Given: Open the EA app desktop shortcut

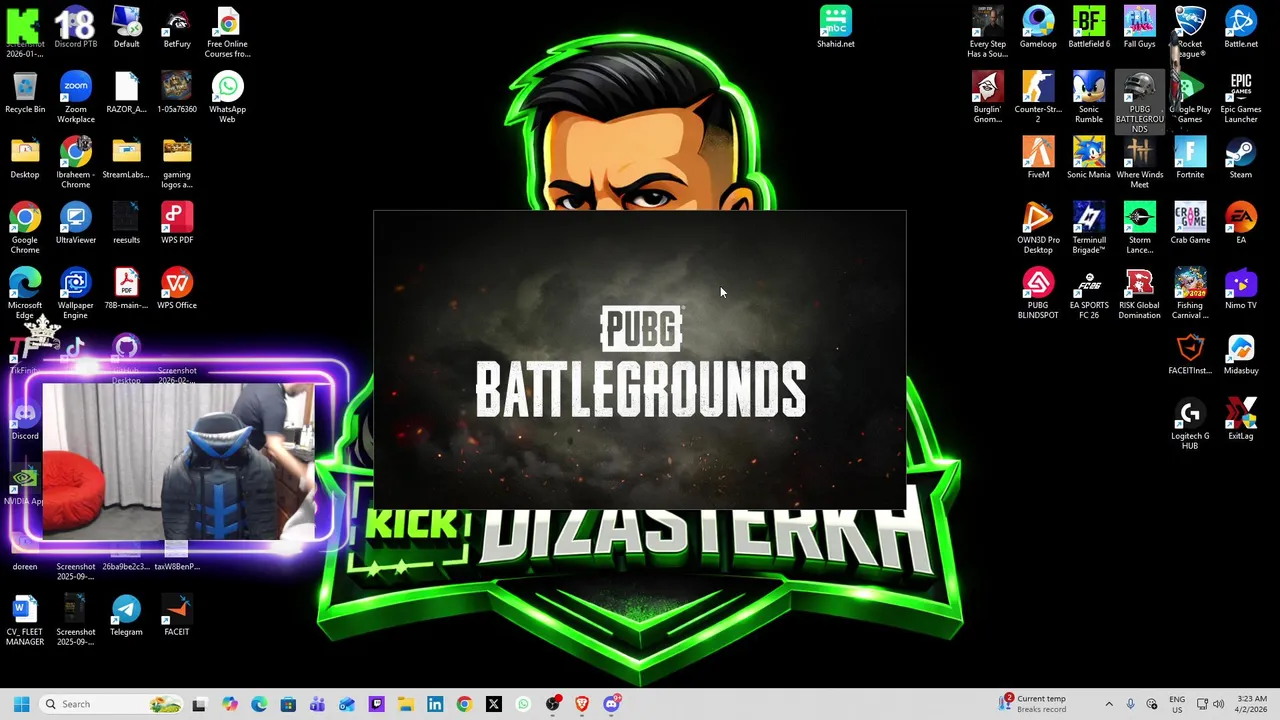Looking at the screenshot, I should click(x=1240, y=223).
